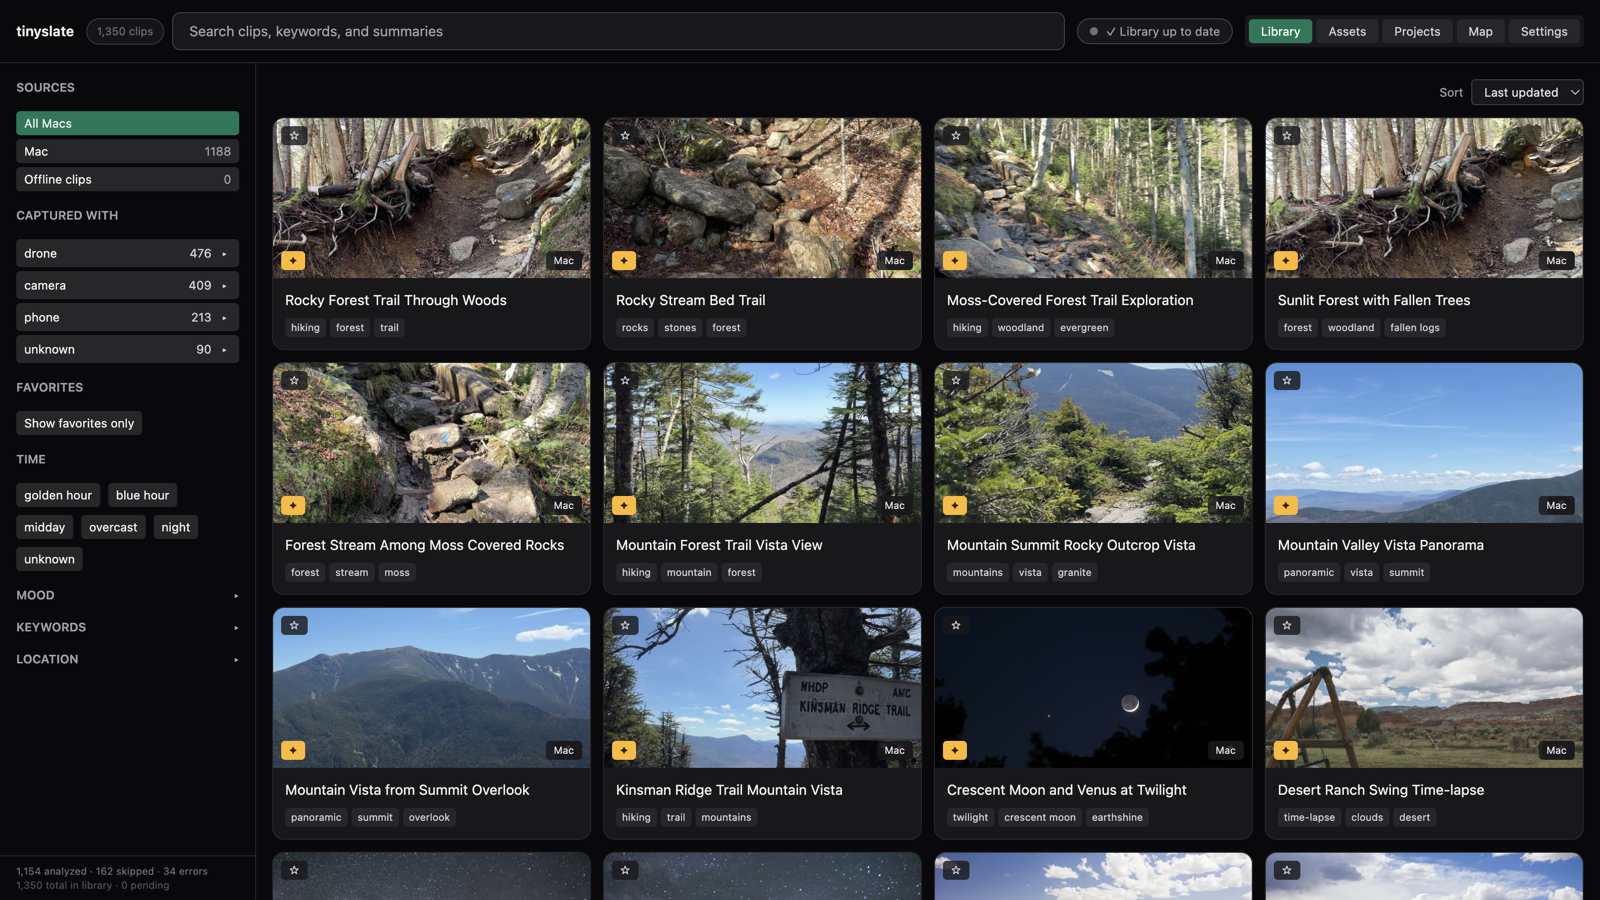Toggle the night time filter
The height and width of the screenshot is (900, 1600).
[176, 527]
